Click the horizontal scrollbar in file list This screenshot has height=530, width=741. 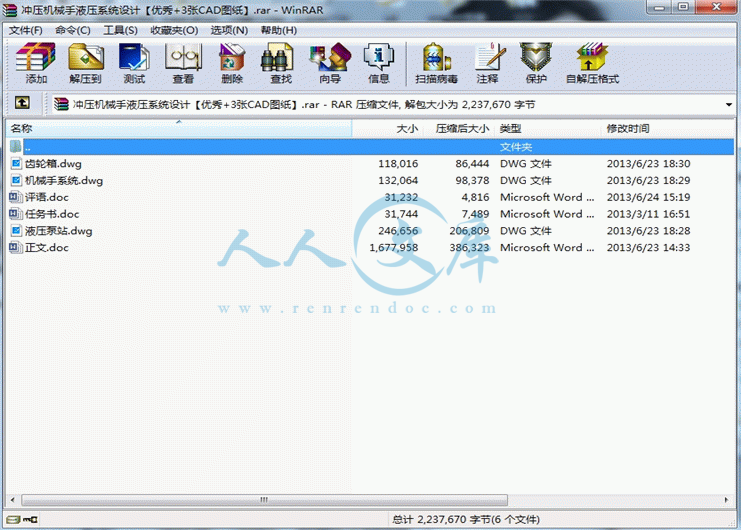coord(265,499)
